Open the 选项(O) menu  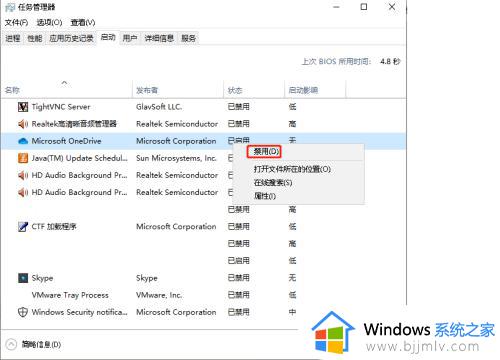[49, 22]
